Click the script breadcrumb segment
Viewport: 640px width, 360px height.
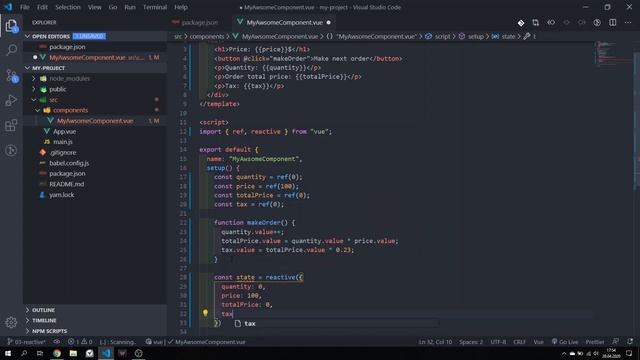pos(442,36)
